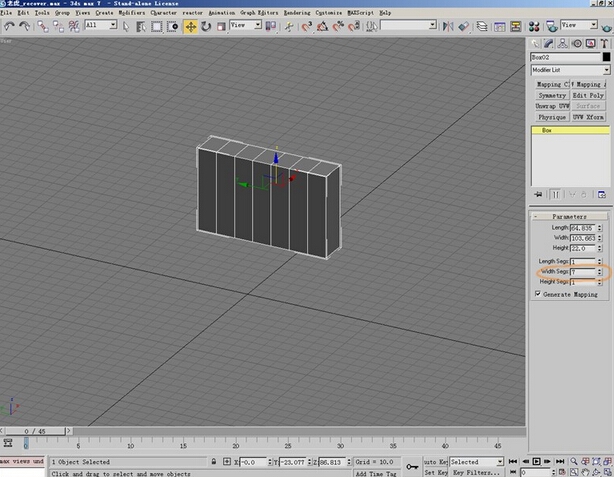
Task: Click the Undo arrow icon
Action: click(x=9, y=26)
